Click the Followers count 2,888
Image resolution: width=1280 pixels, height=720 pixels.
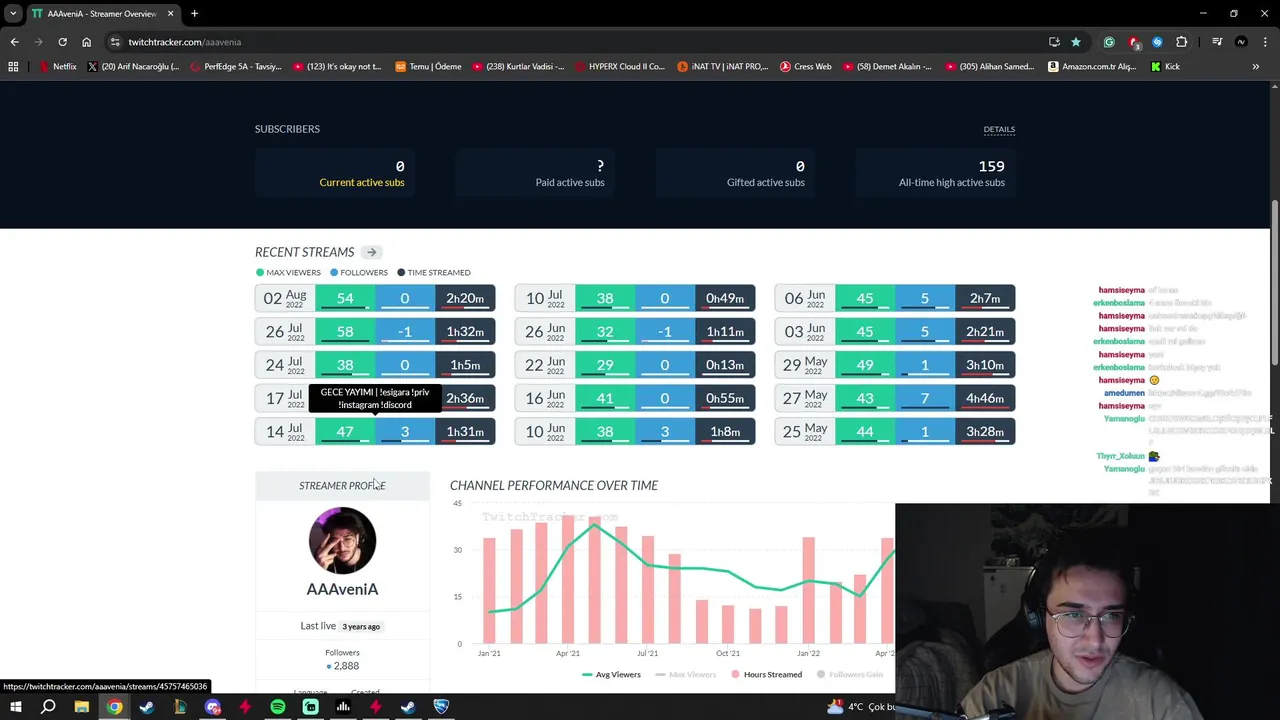(x=346, y=666)
